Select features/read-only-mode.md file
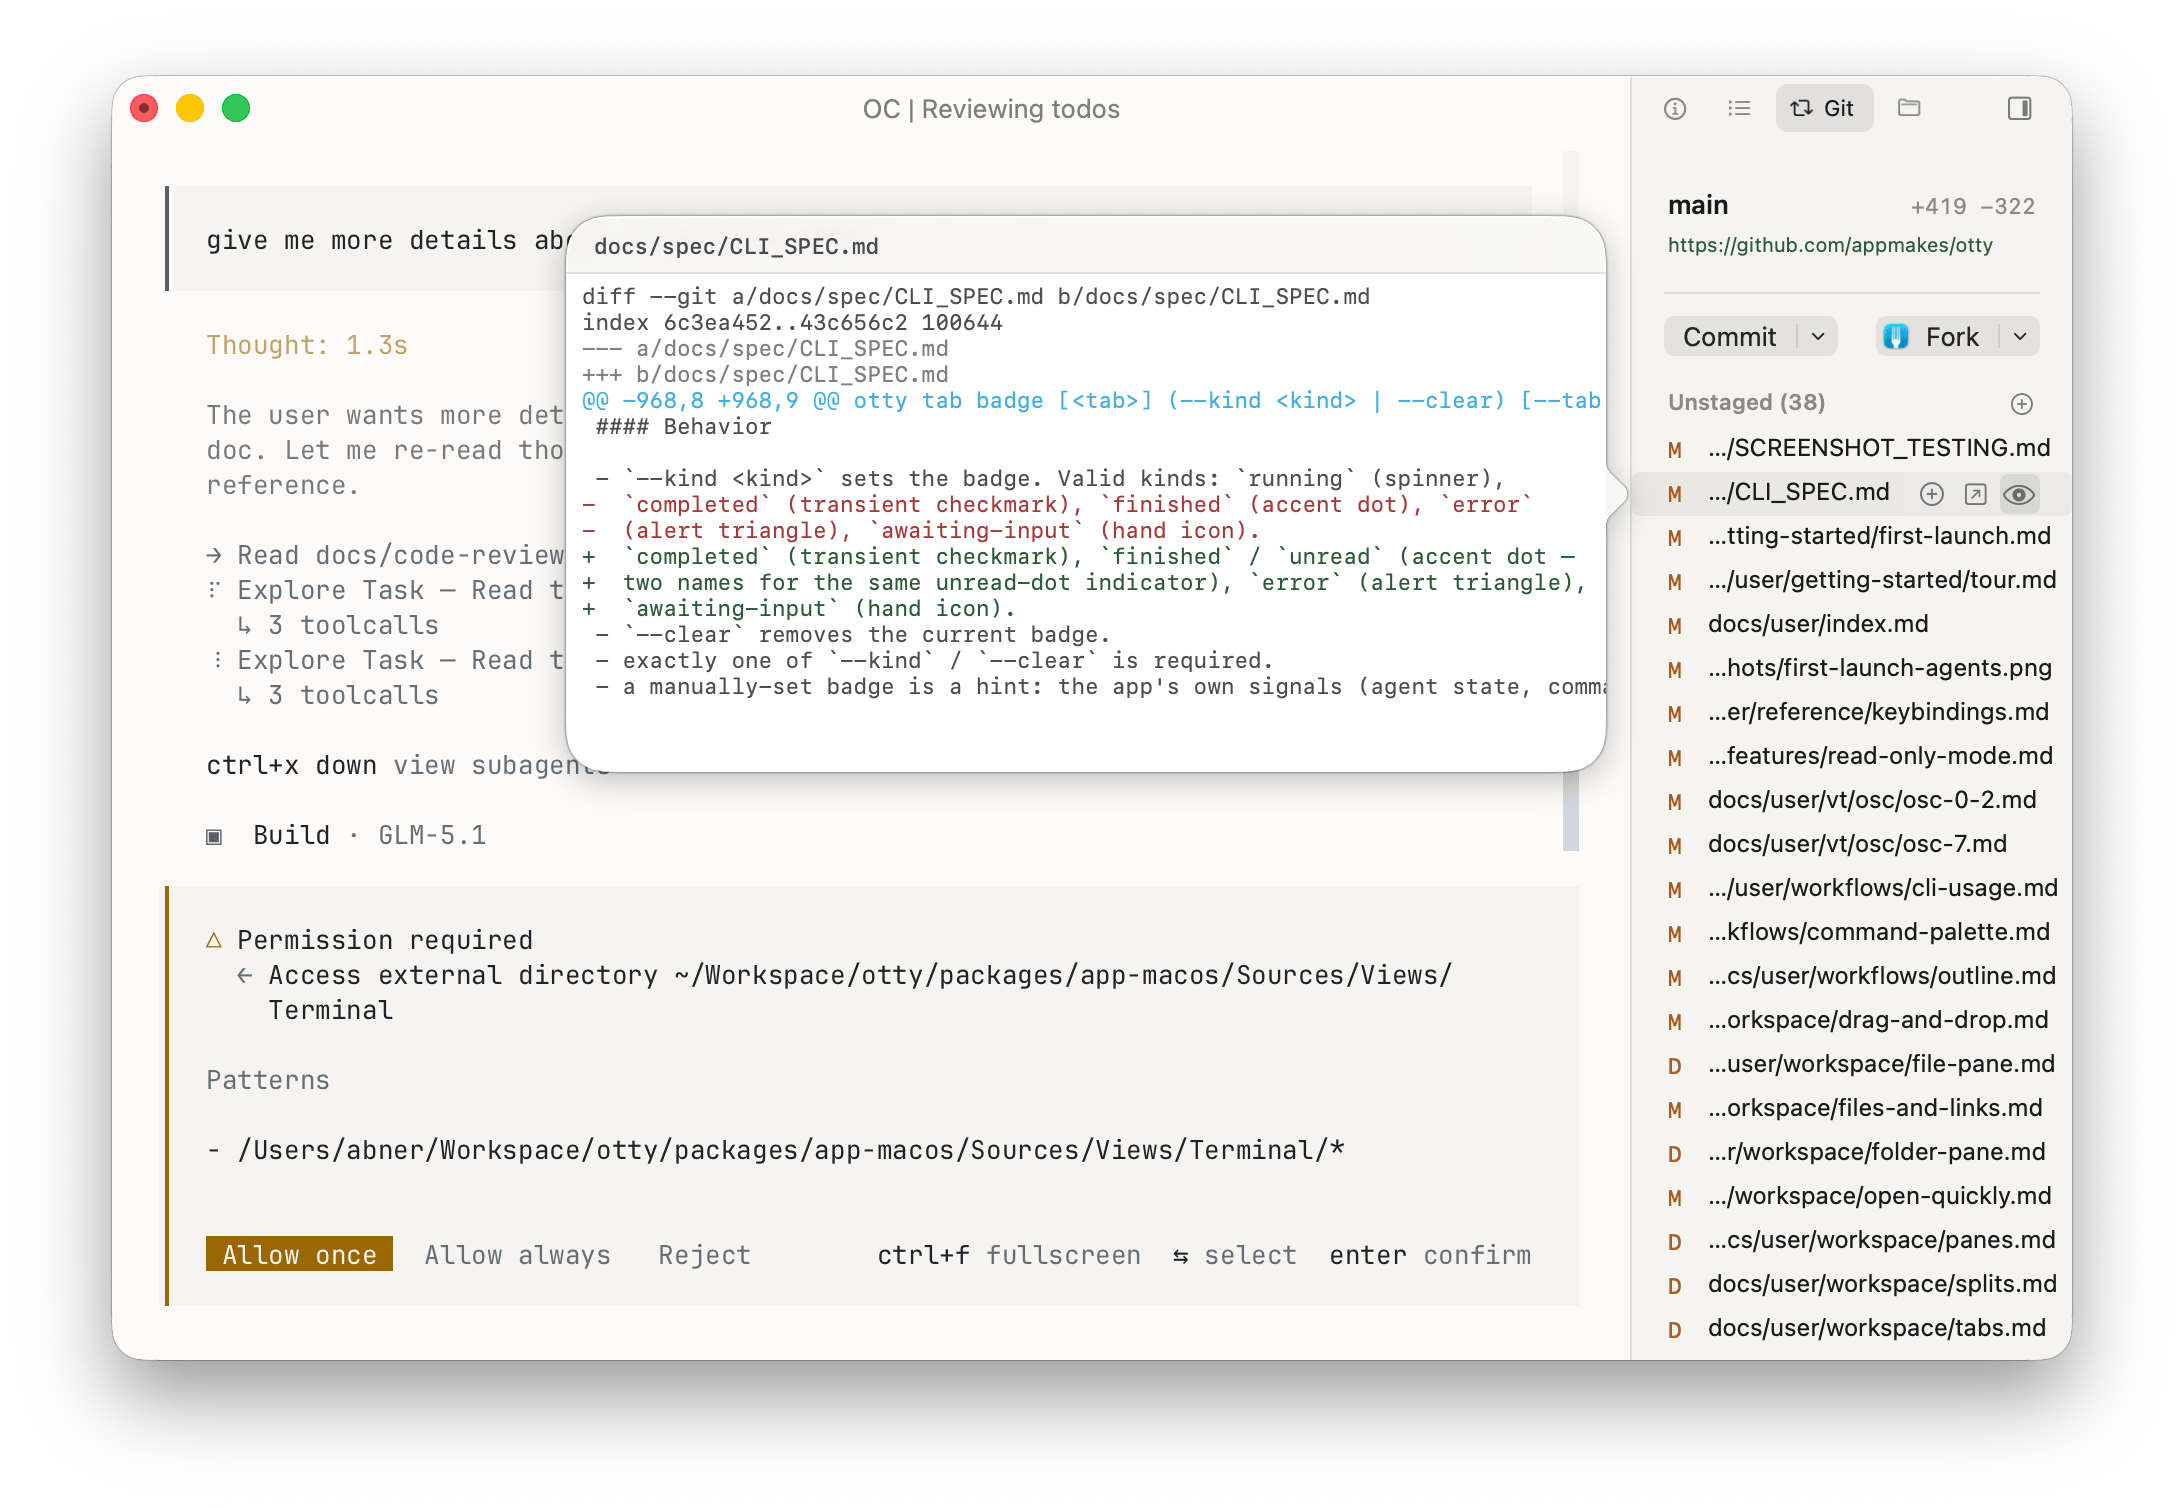The width and height of the screenshot is (2184, 1508). pyautogui.click(x=1852, y=757)
